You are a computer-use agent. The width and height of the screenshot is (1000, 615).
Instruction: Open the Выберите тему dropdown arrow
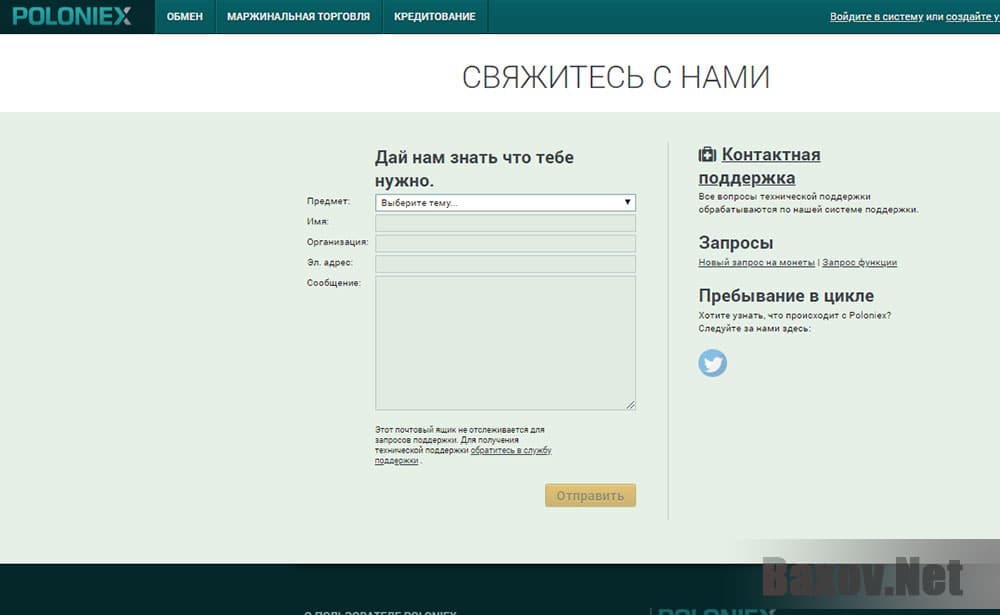628,202
